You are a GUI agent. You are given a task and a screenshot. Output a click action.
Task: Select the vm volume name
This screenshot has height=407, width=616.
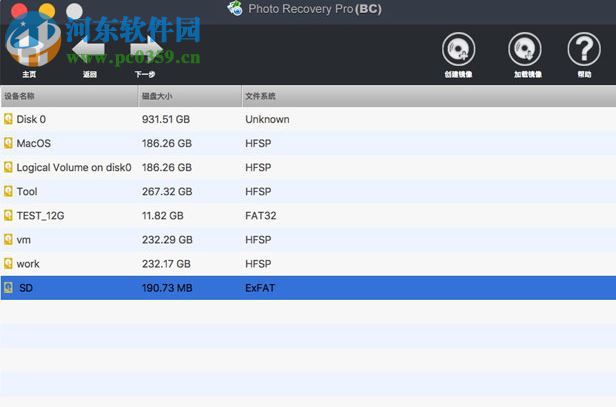pyautogui.click(x=24, y=240)
